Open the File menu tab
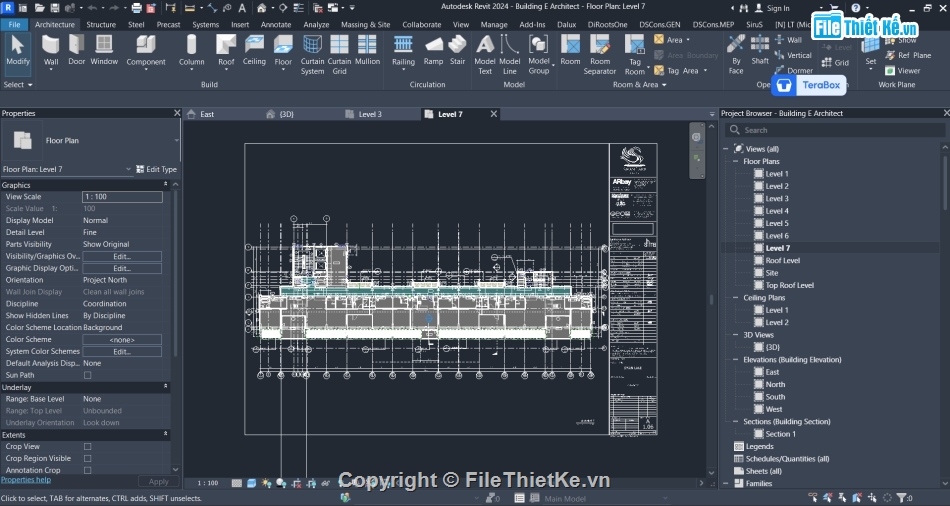The width and height of the screenshot is (950, 506). [15, 24]
